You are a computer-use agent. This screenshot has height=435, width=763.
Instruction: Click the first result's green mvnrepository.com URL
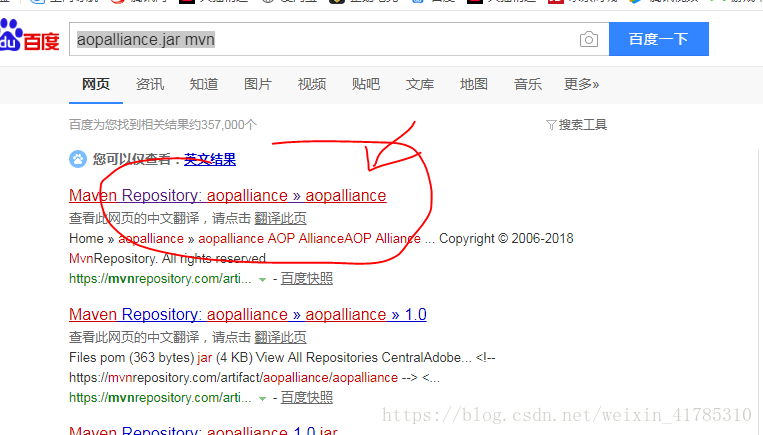click(160, 278)
